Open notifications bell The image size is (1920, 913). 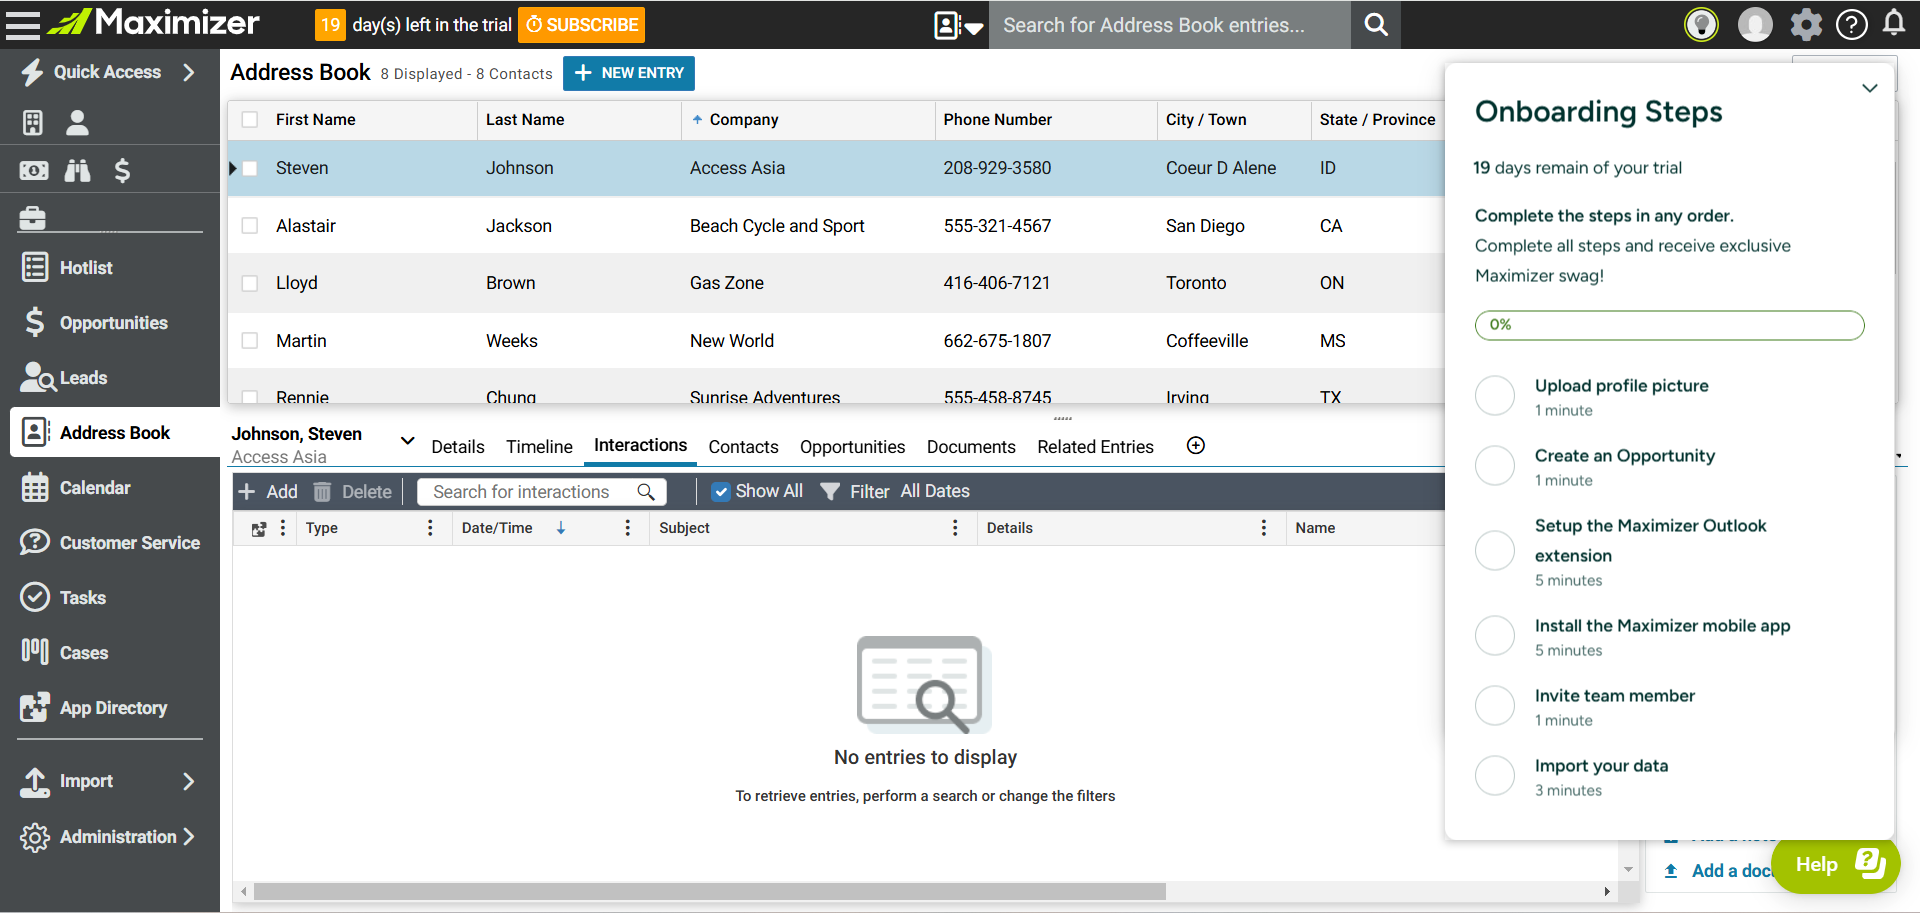tap(1894, 23)
